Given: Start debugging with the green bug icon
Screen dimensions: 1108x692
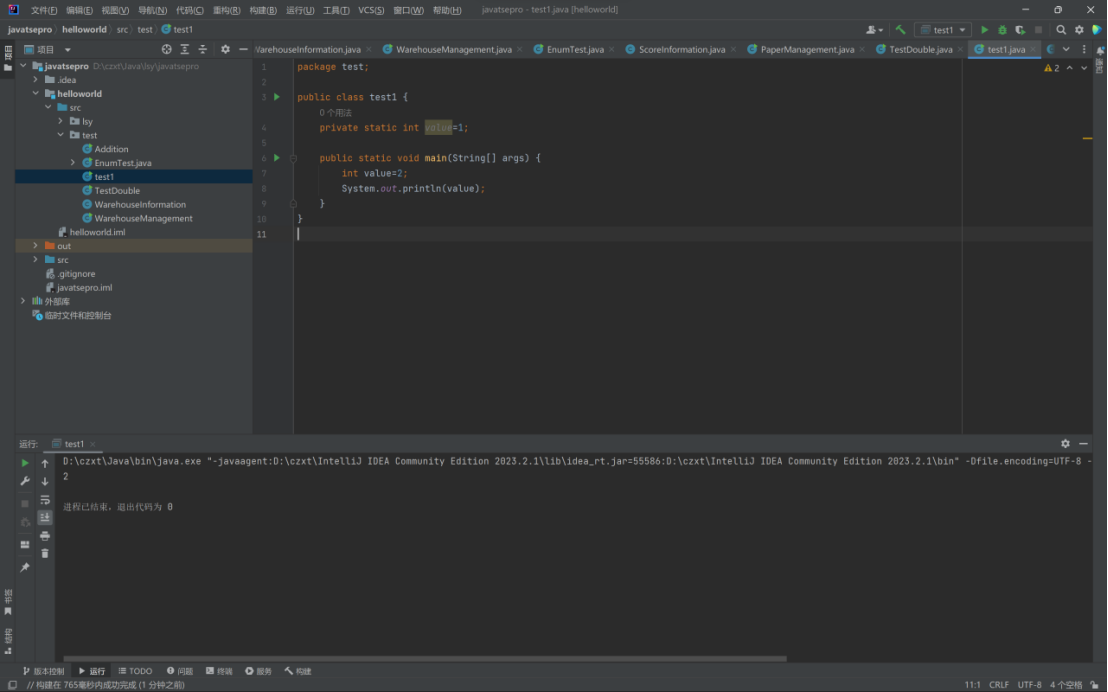Looking at the screenshot, I should (1002, 30).
